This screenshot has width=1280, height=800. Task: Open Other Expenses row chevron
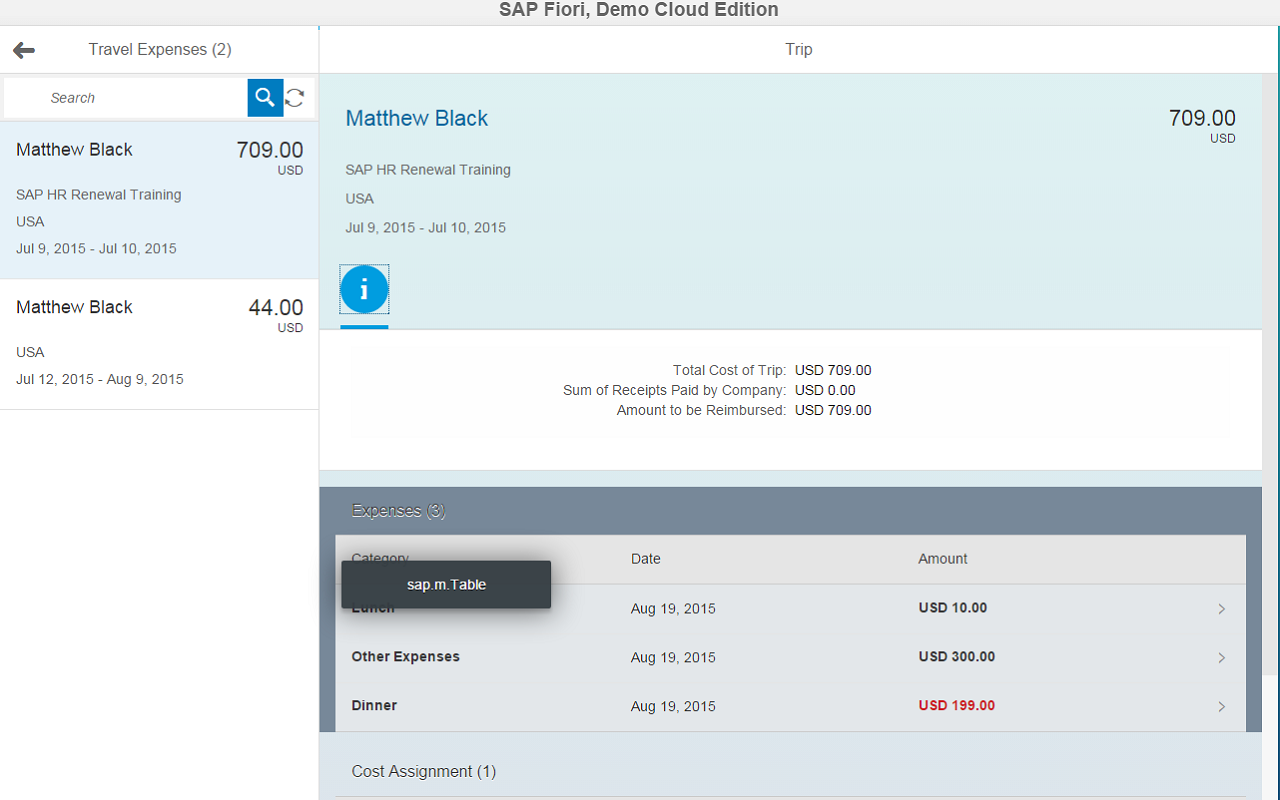1221,658
